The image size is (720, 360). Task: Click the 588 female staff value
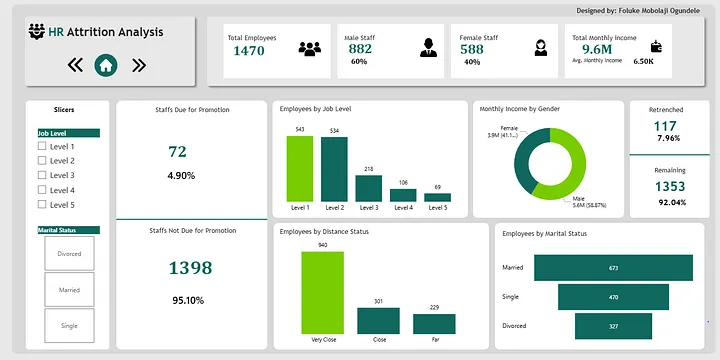(x=472, y=49)
